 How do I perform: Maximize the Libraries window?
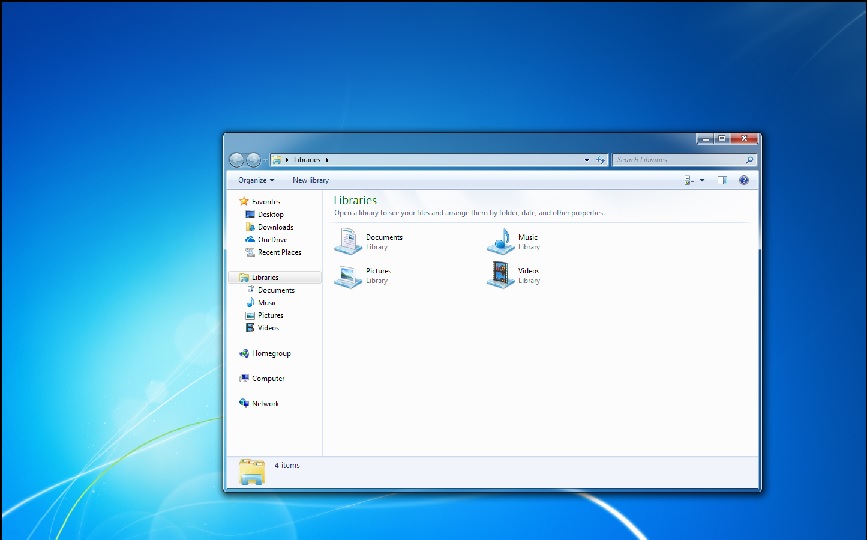tap(722, 138)
